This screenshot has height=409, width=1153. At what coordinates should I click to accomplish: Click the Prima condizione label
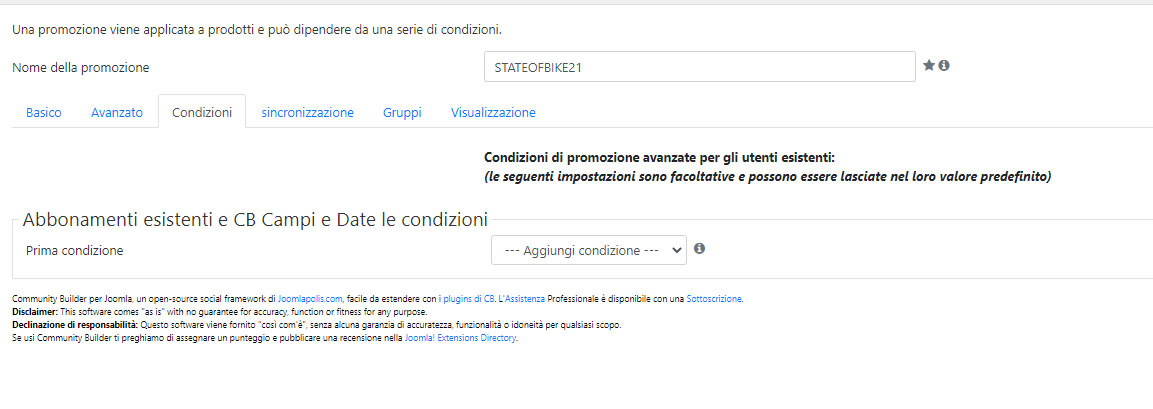[x=74, y=251]
